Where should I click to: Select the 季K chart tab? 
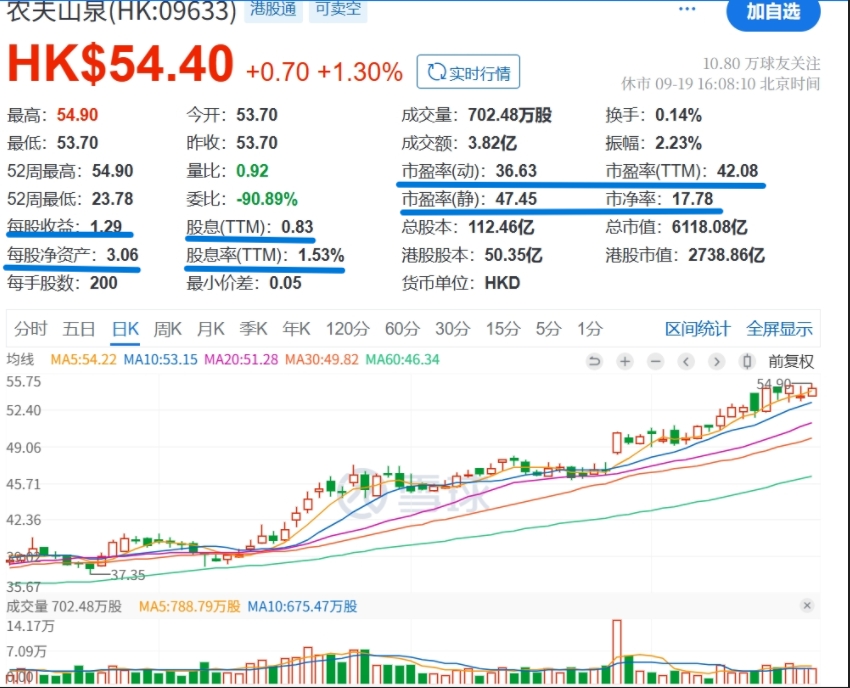click(x=253, y=329)
